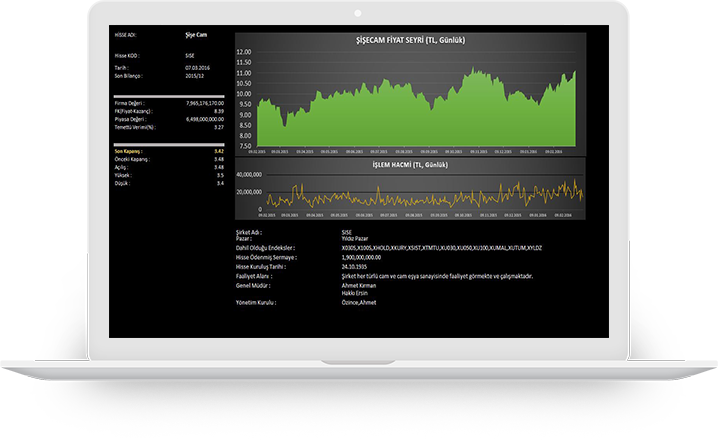
Task: Select the FK ratio value '8.39'
Action: 219,111
